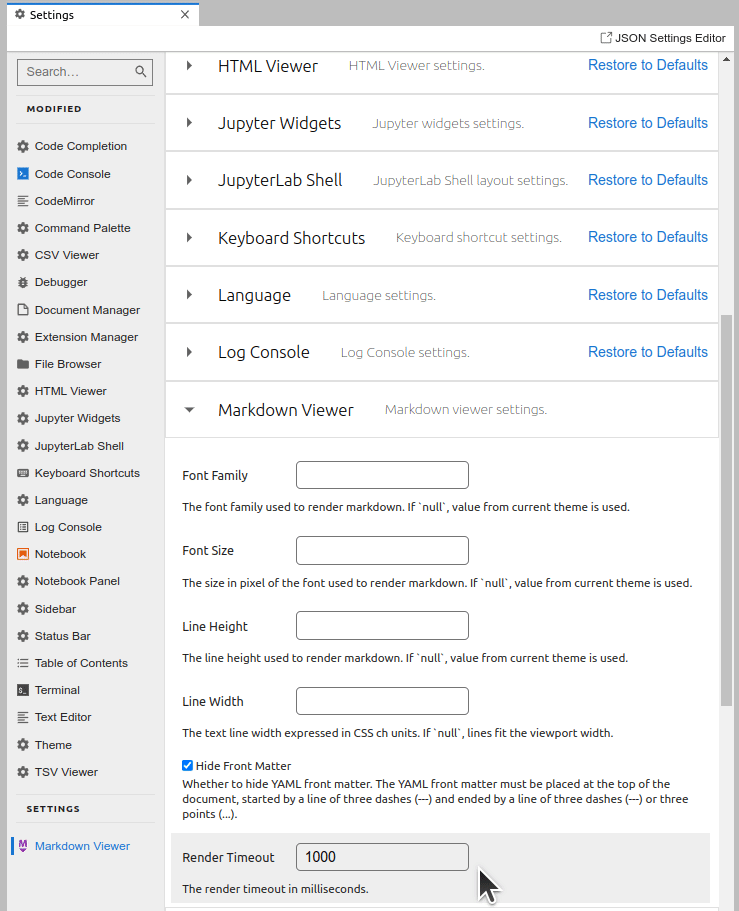Image resolution: width=739 pixels, height=911 pixels.
Task: Select the Terminal icon in the sidebar
Action: tap(22, 690)
